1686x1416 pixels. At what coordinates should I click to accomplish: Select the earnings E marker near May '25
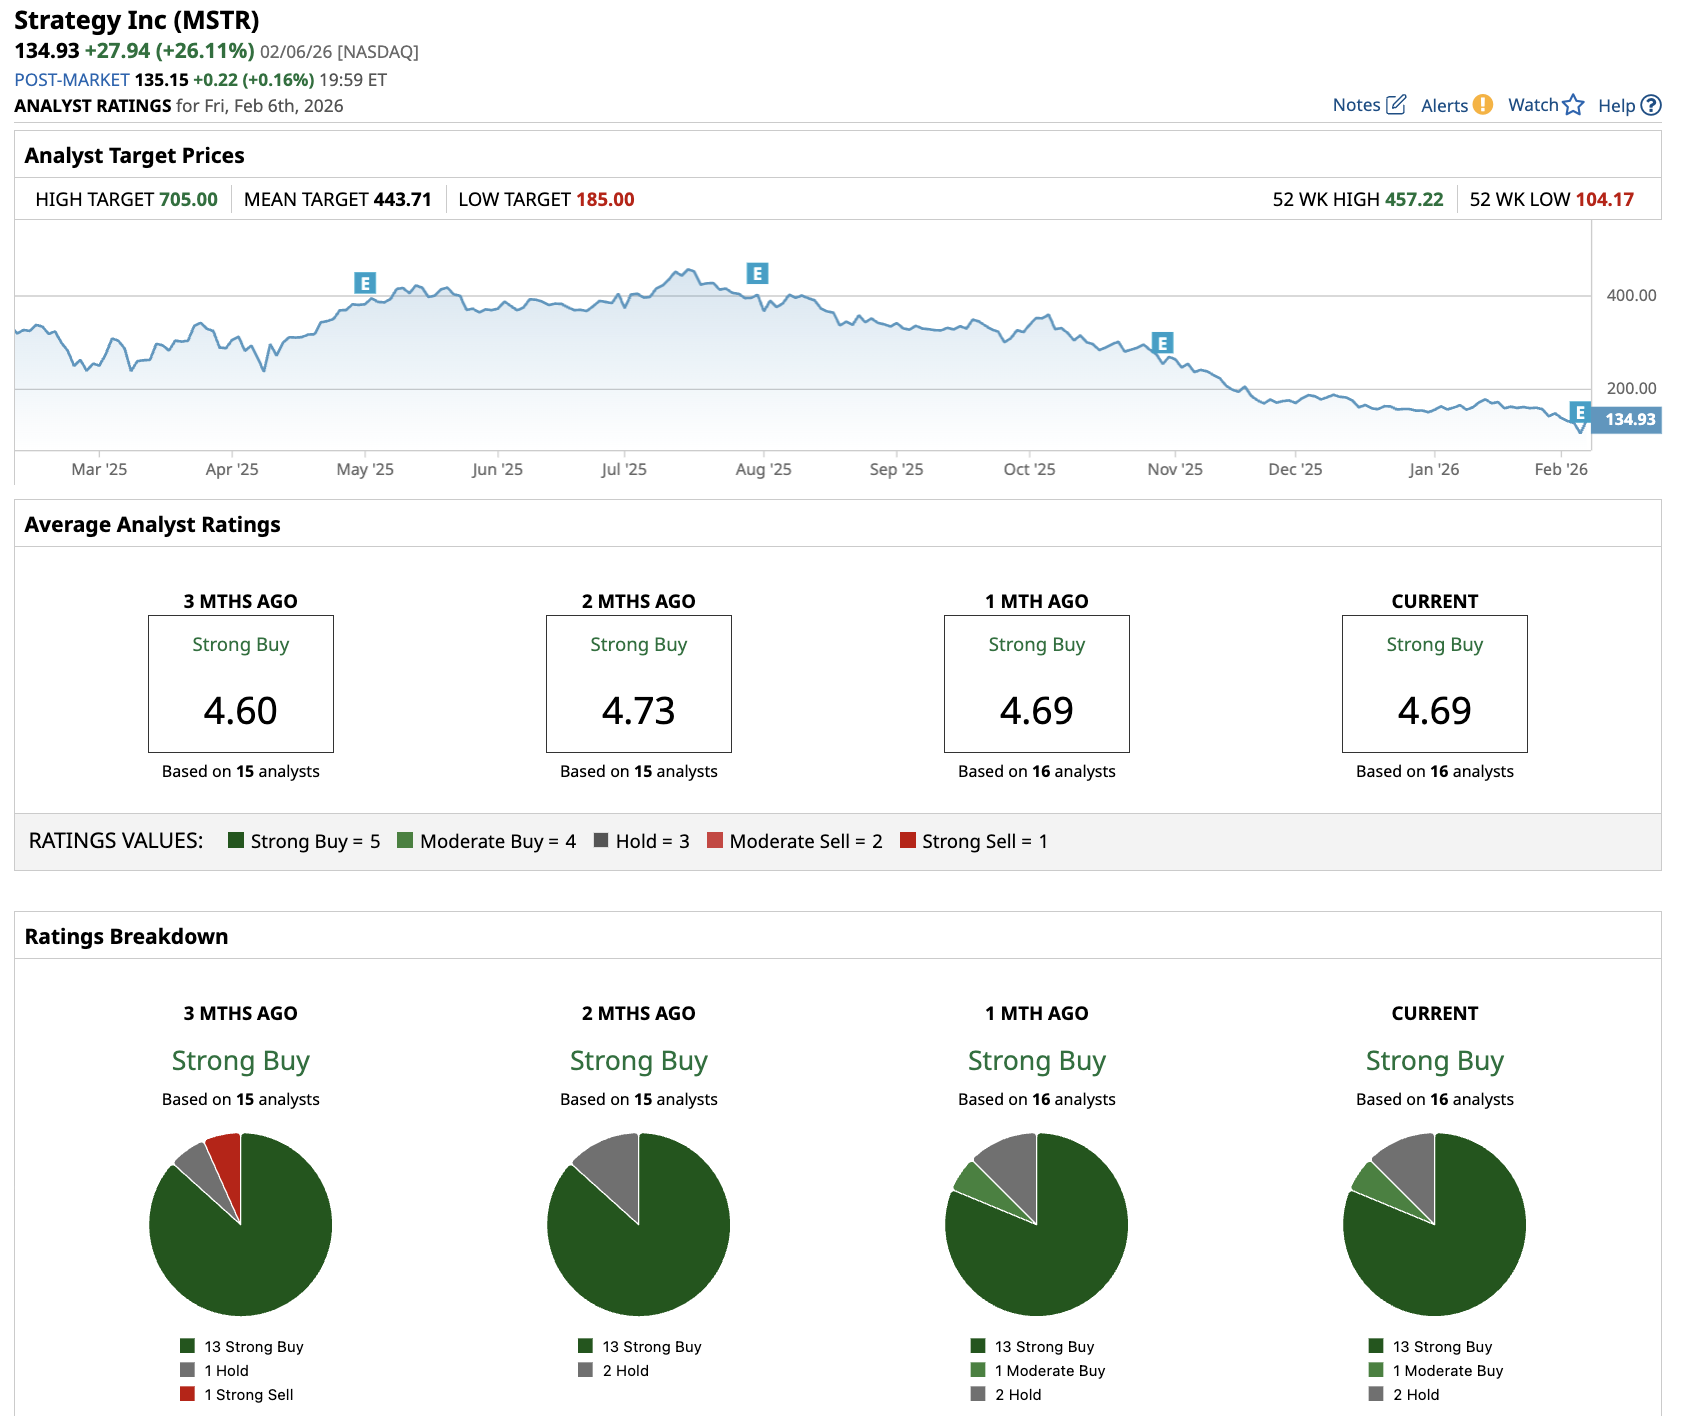[365, 283]
